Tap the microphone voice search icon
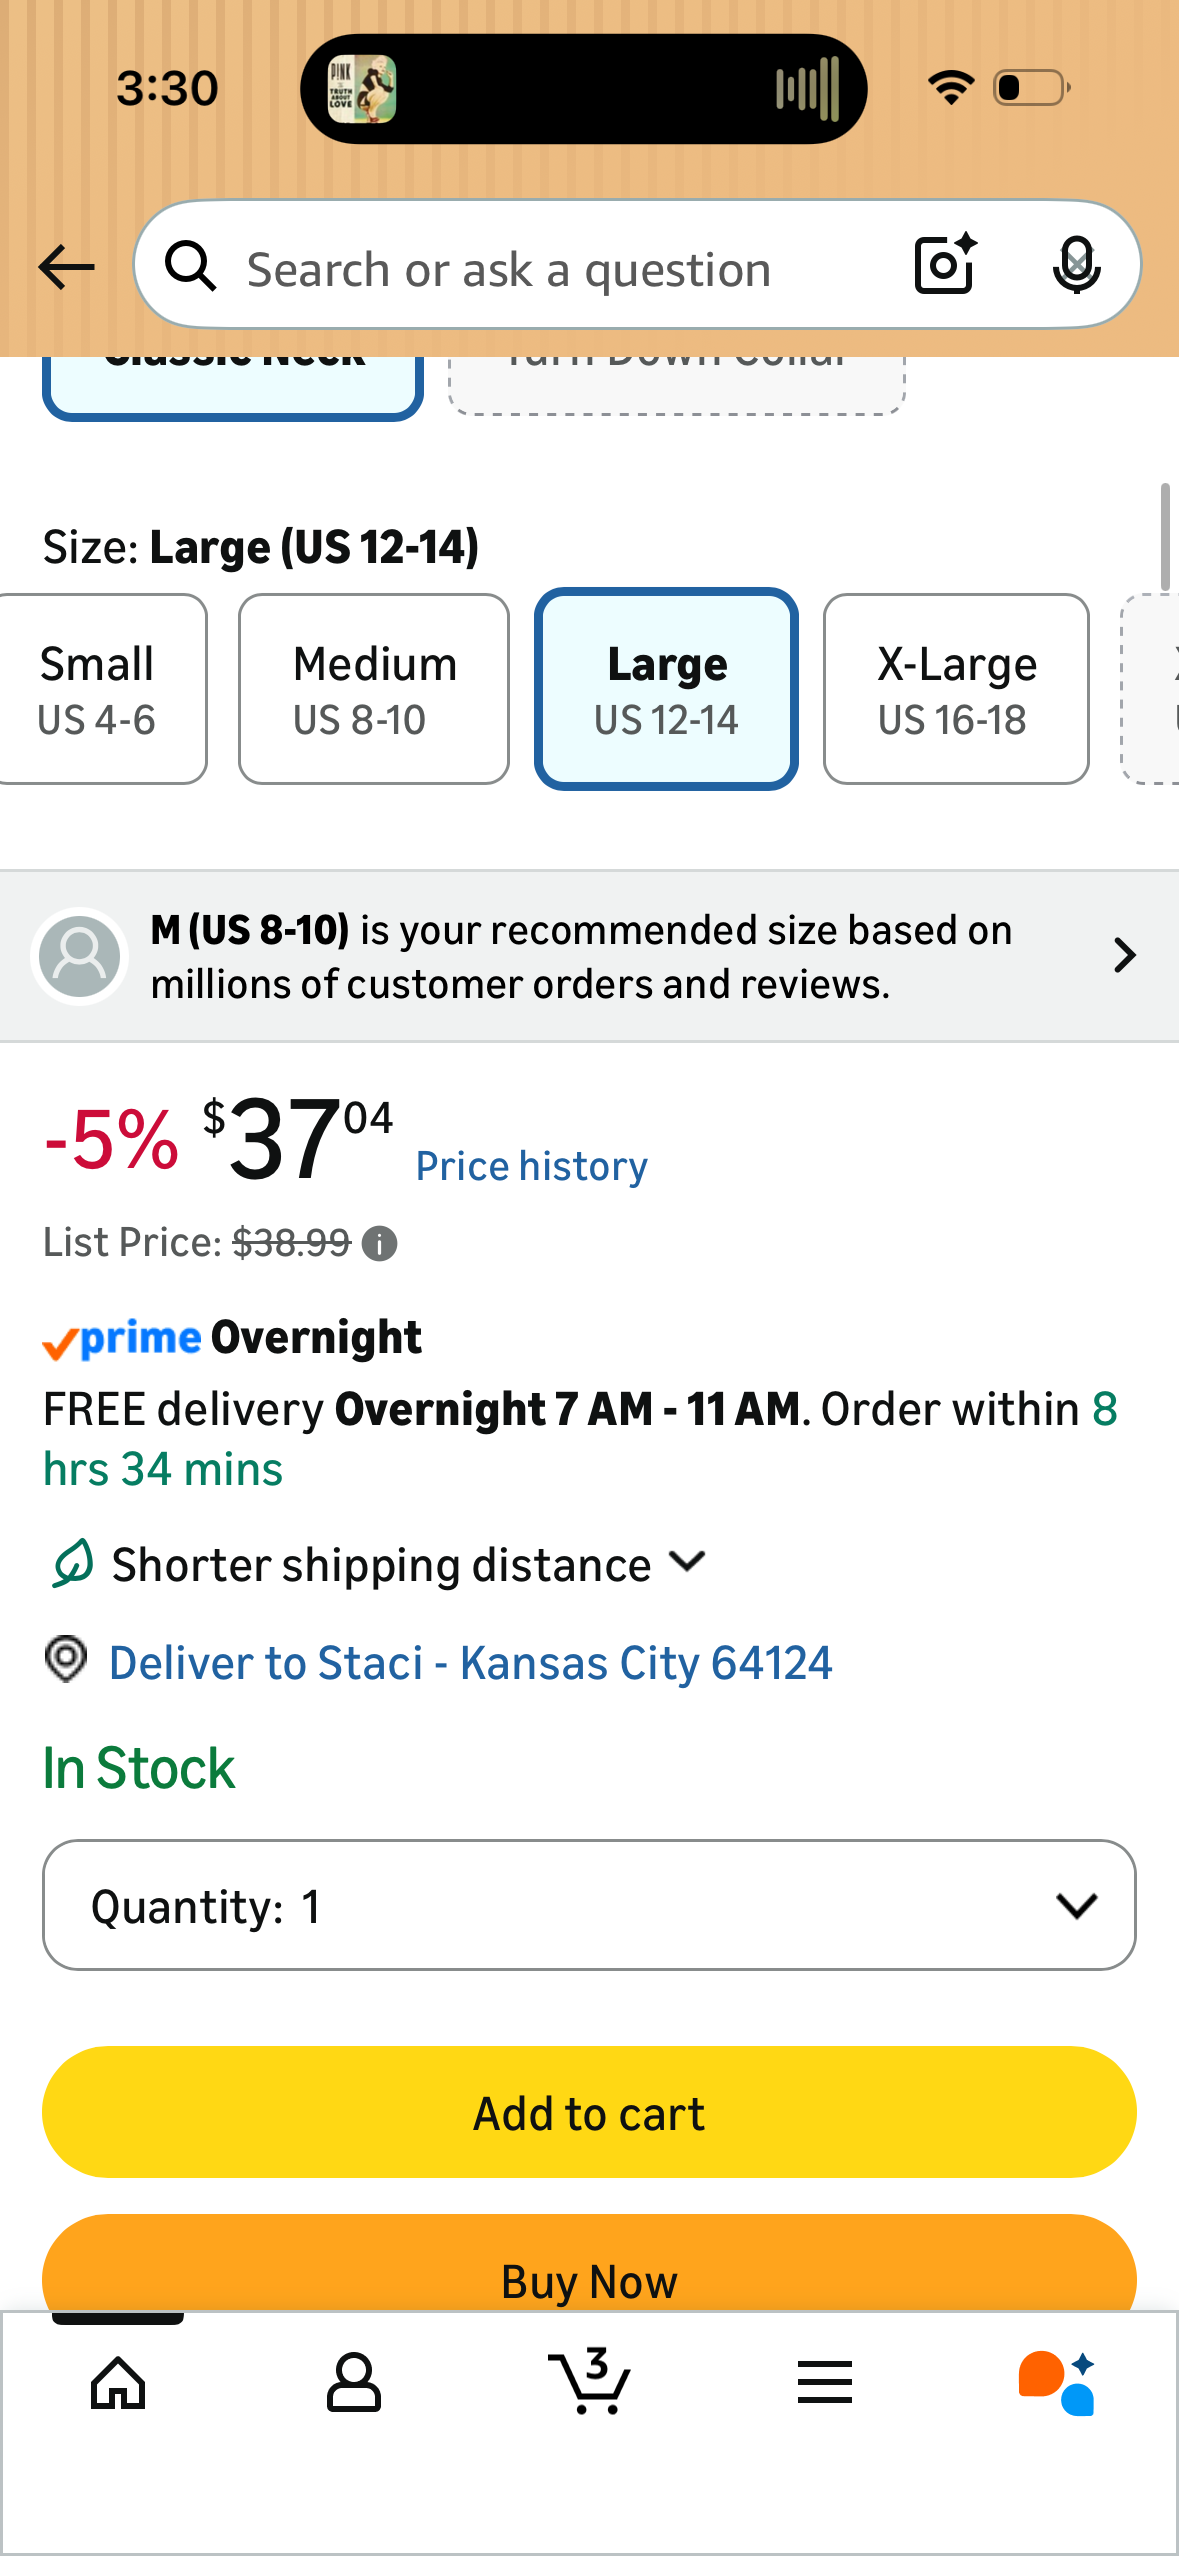The image size is (1179, 2556). [x=1077, y=265]
